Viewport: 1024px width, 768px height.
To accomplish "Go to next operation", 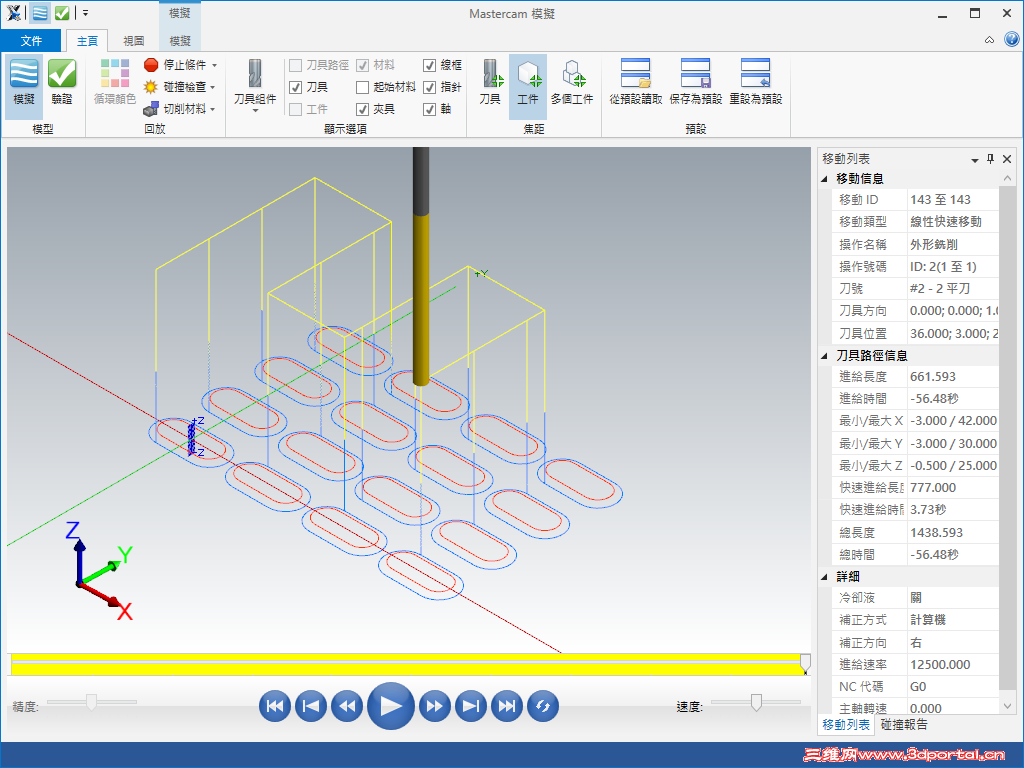I will click(471, 706).
